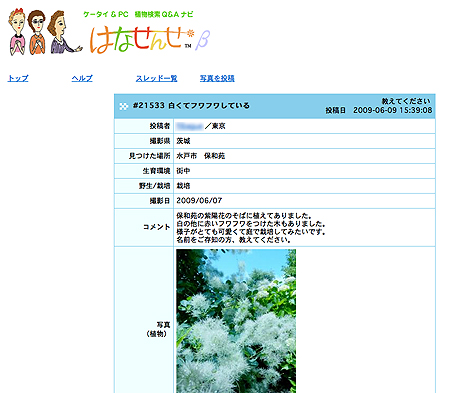Image resolution: width=450 pixels, height=393 pixels.
Task: Click the トップ navigation link
Action: coord(18,78)
